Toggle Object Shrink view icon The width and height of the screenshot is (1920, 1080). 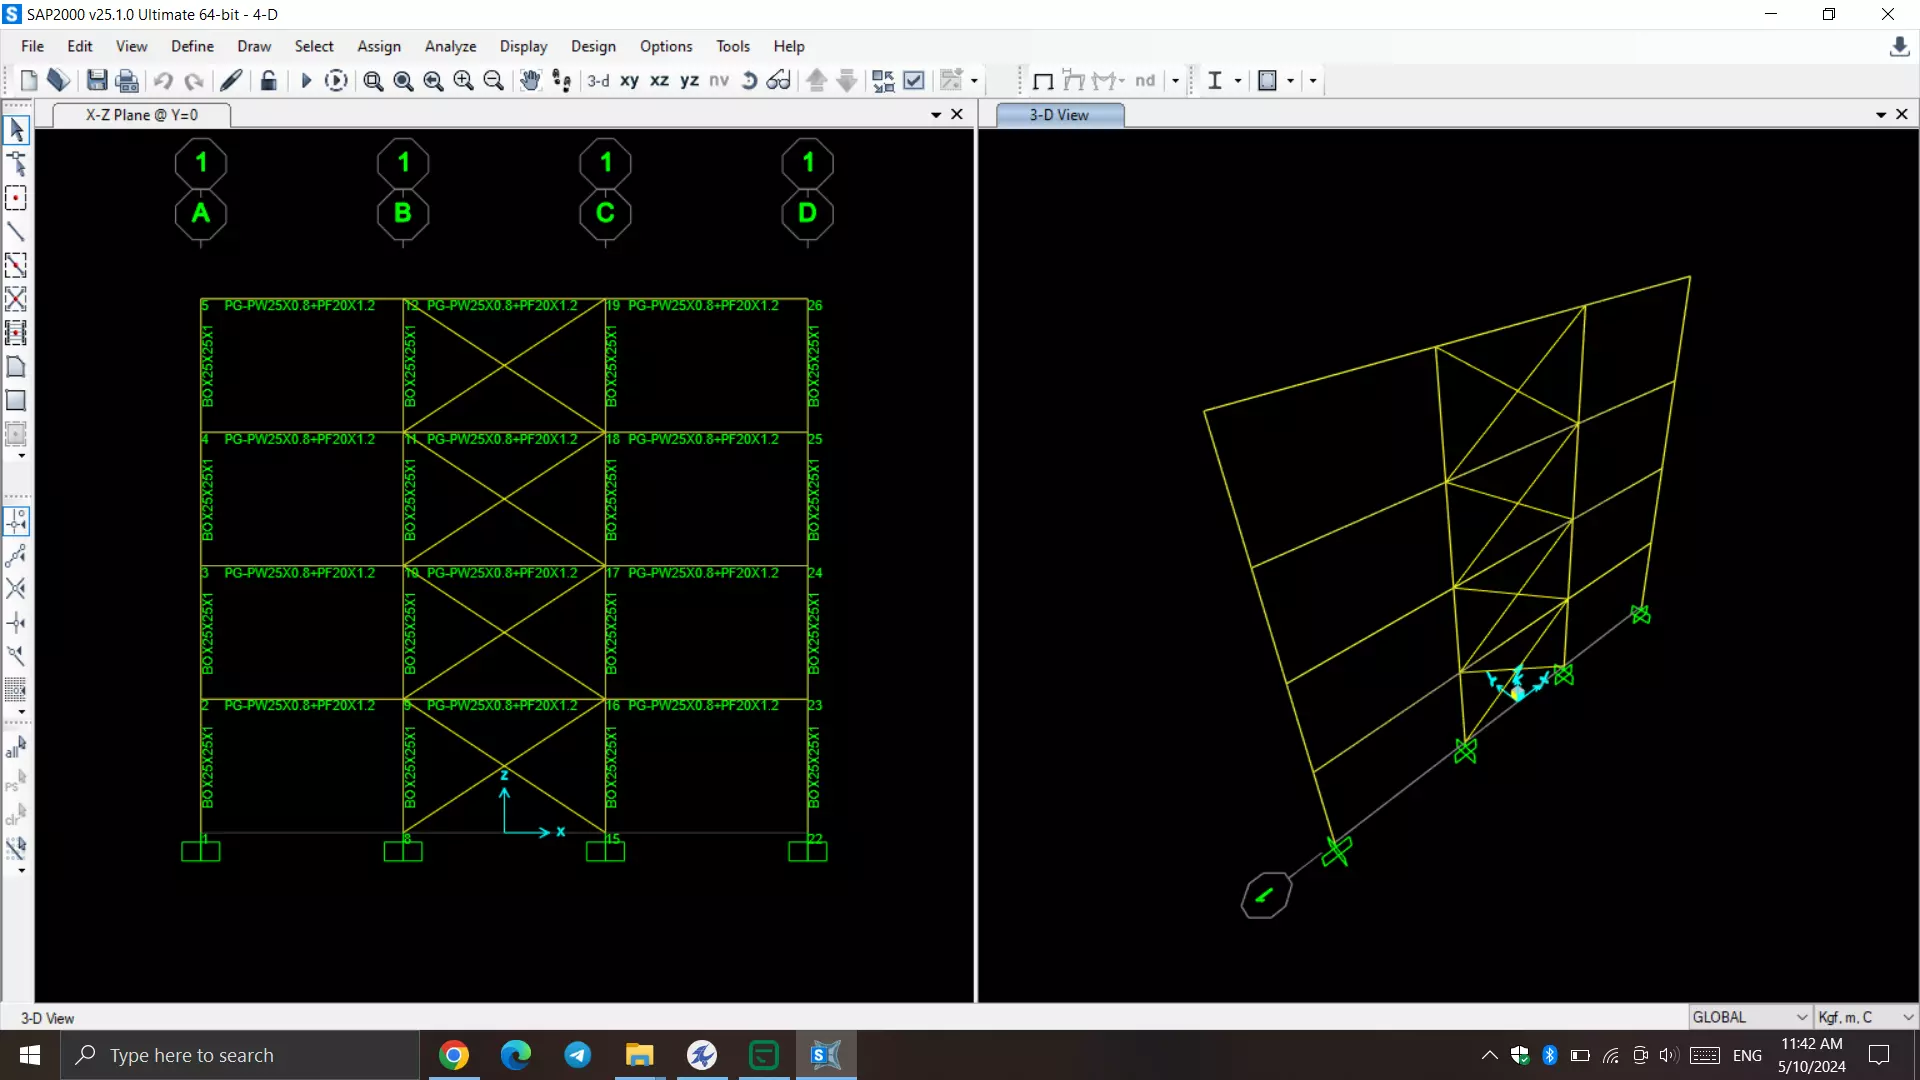pyautogui.click(x=883, y=81)
